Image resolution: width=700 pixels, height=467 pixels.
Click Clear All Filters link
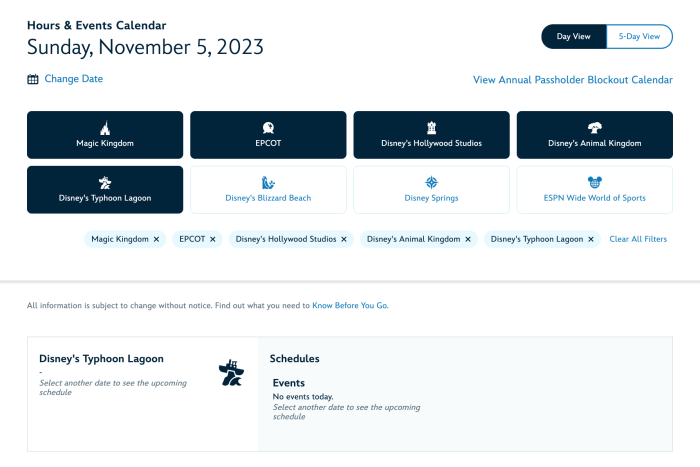click(x=638, y=240)
